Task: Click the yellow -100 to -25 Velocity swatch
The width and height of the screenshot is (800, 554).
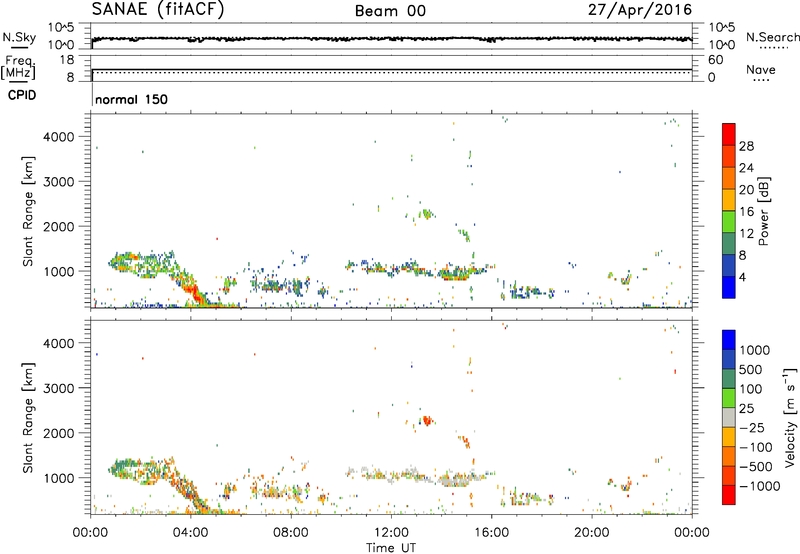Action: (729, 437)
